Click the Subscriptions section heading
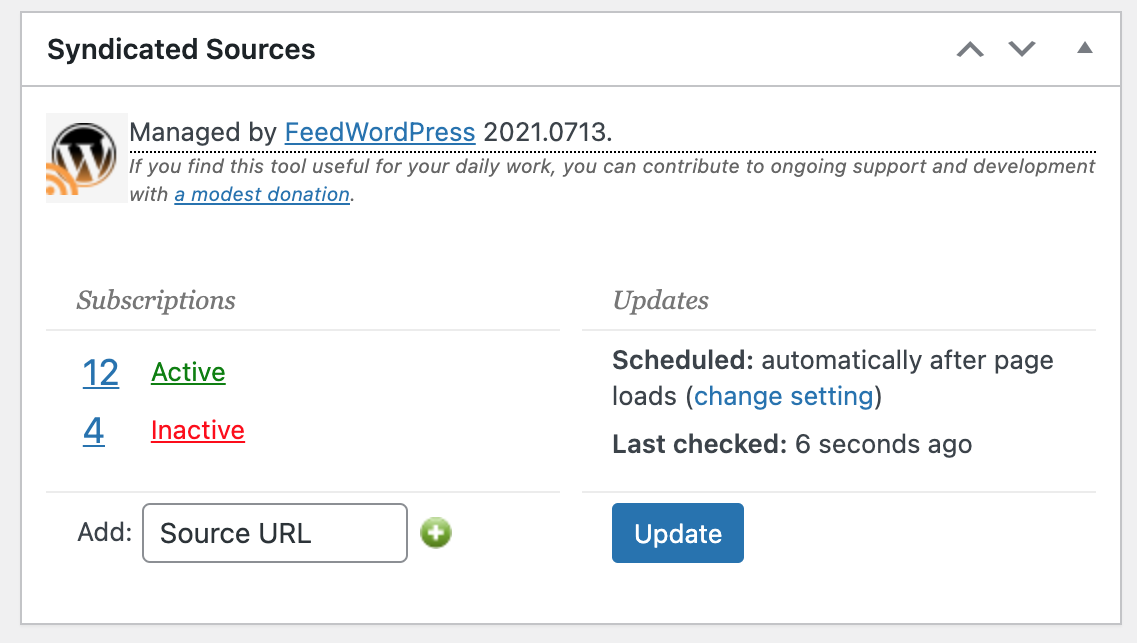1137x643 pixels. [x=156, y=300]
